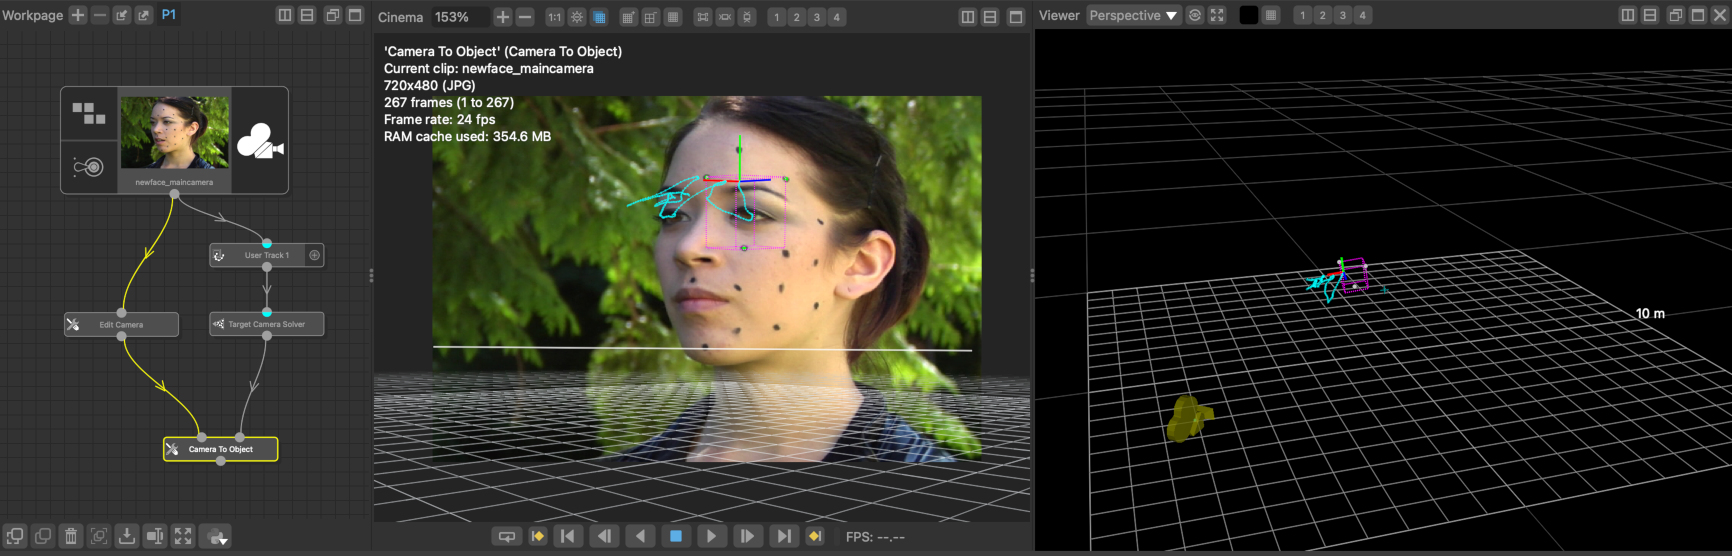The image size is (1732, 556).
Task: Open the cloud dropdown in Workpage toolbar
Action: point(216,537)
